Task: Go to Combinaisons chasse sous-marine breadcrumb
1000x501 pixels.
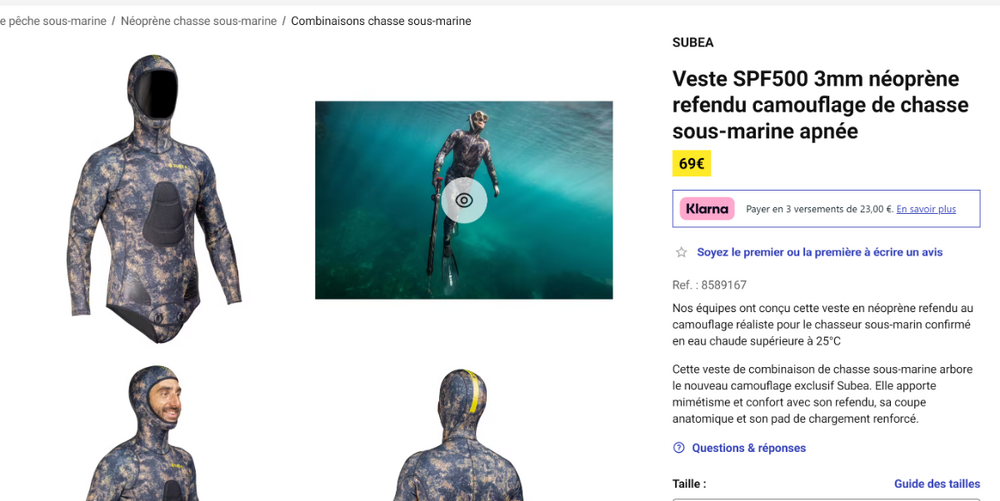Action: (381, 21)
